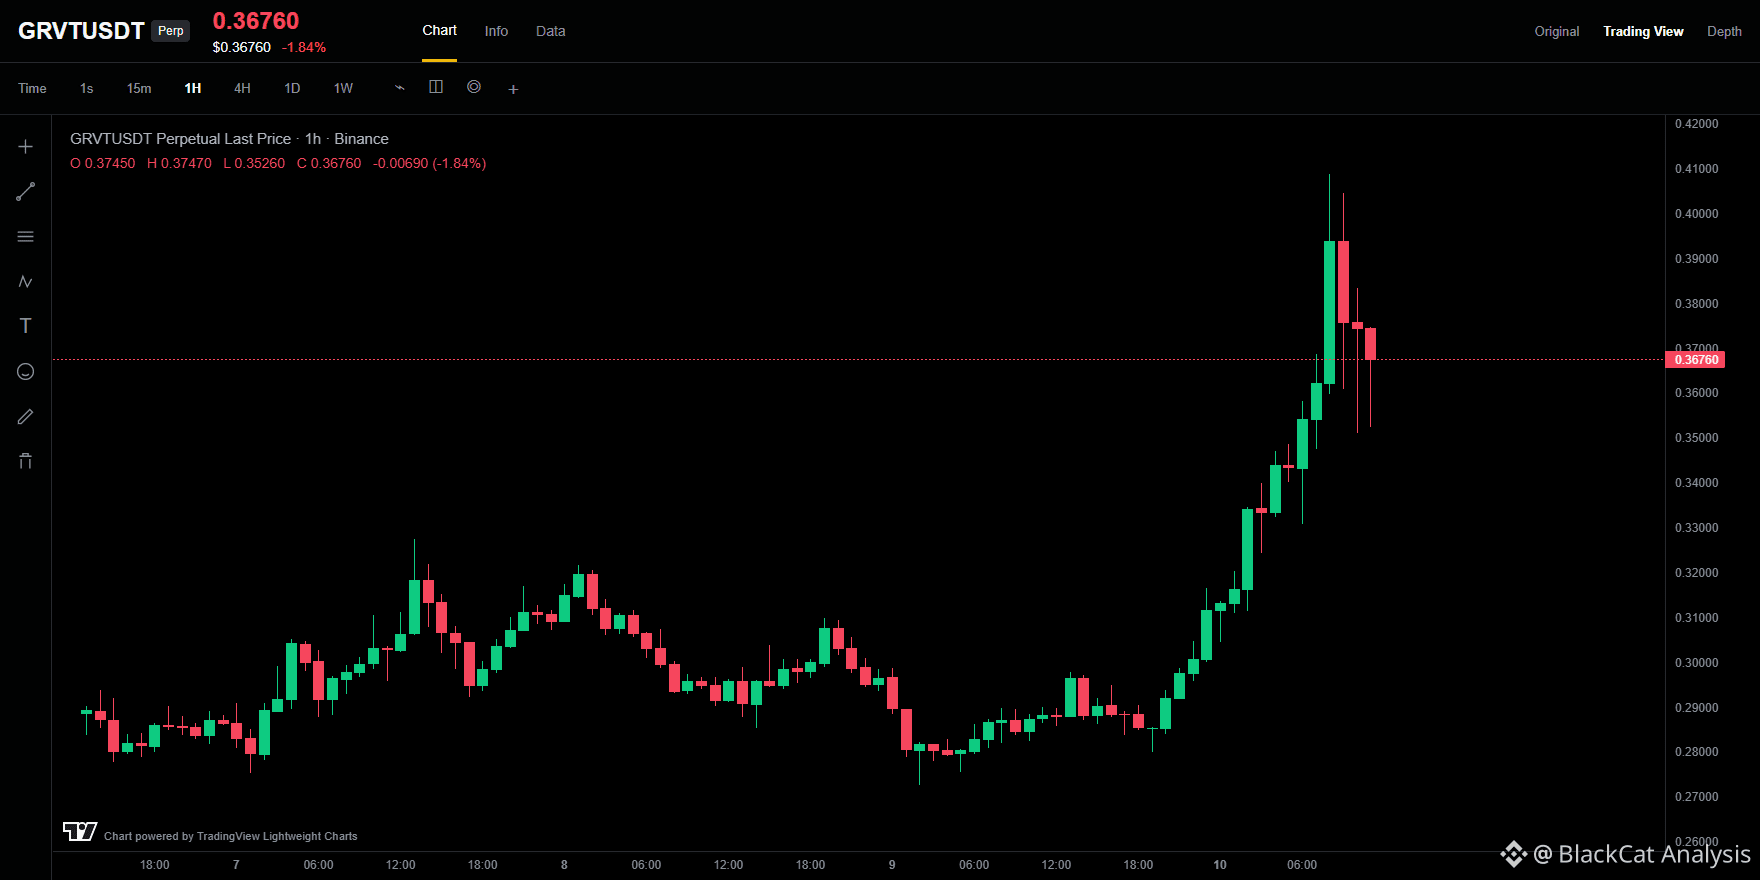Viewport: 1760px width, 880px height.
Task: Click the plus add icon in timeframe bar
Action: 513,89
